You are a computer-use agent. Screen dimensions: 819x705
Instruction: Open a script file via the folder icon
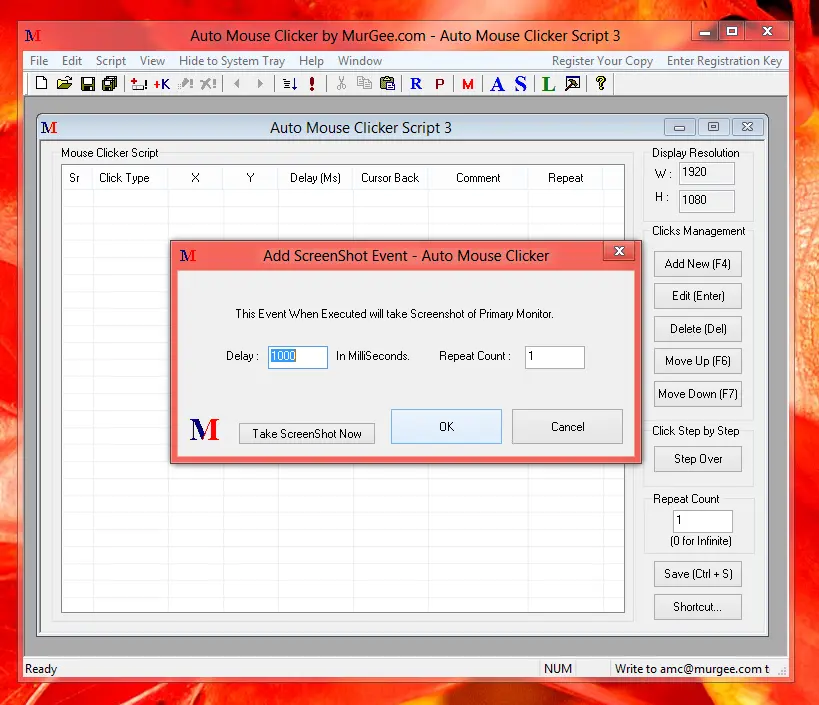coord(64,84)
